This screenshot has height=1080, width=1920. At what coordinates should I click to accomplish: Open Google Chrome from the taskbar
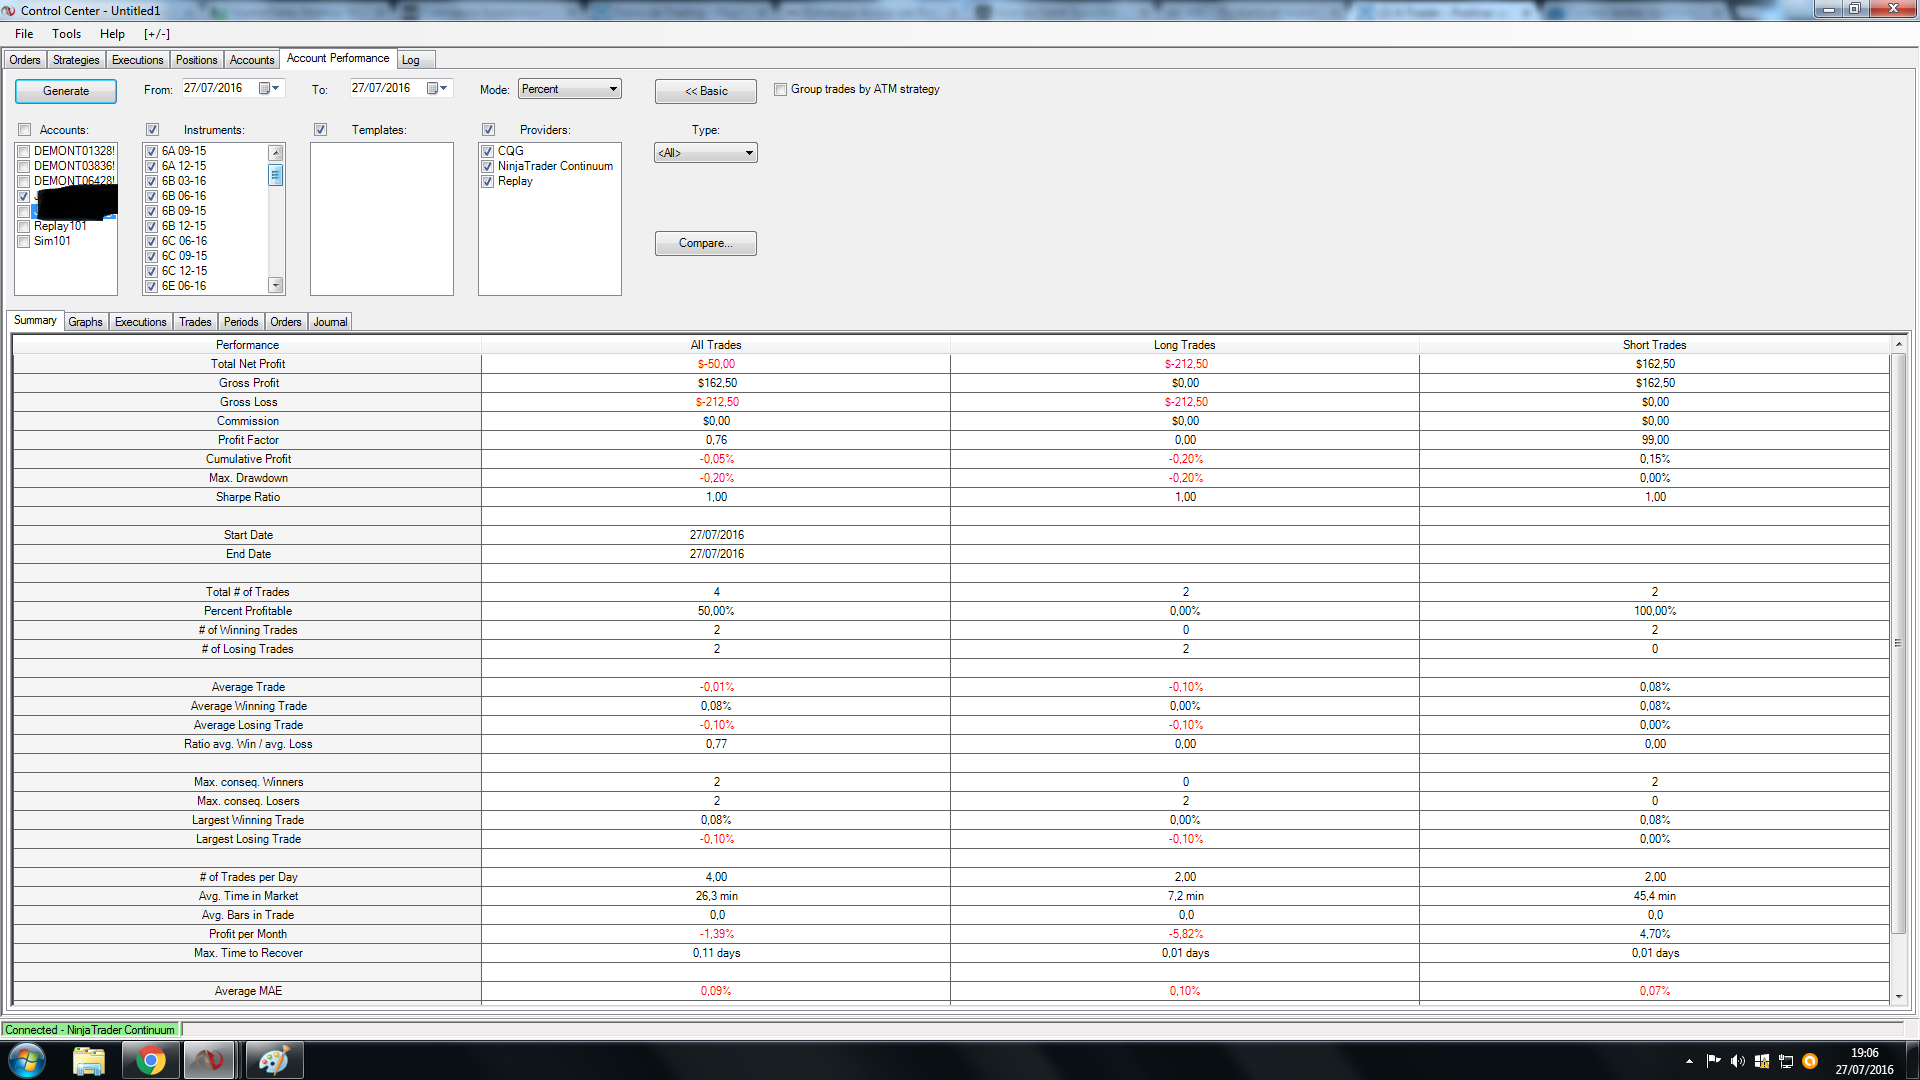click(x=151, y=1060)
